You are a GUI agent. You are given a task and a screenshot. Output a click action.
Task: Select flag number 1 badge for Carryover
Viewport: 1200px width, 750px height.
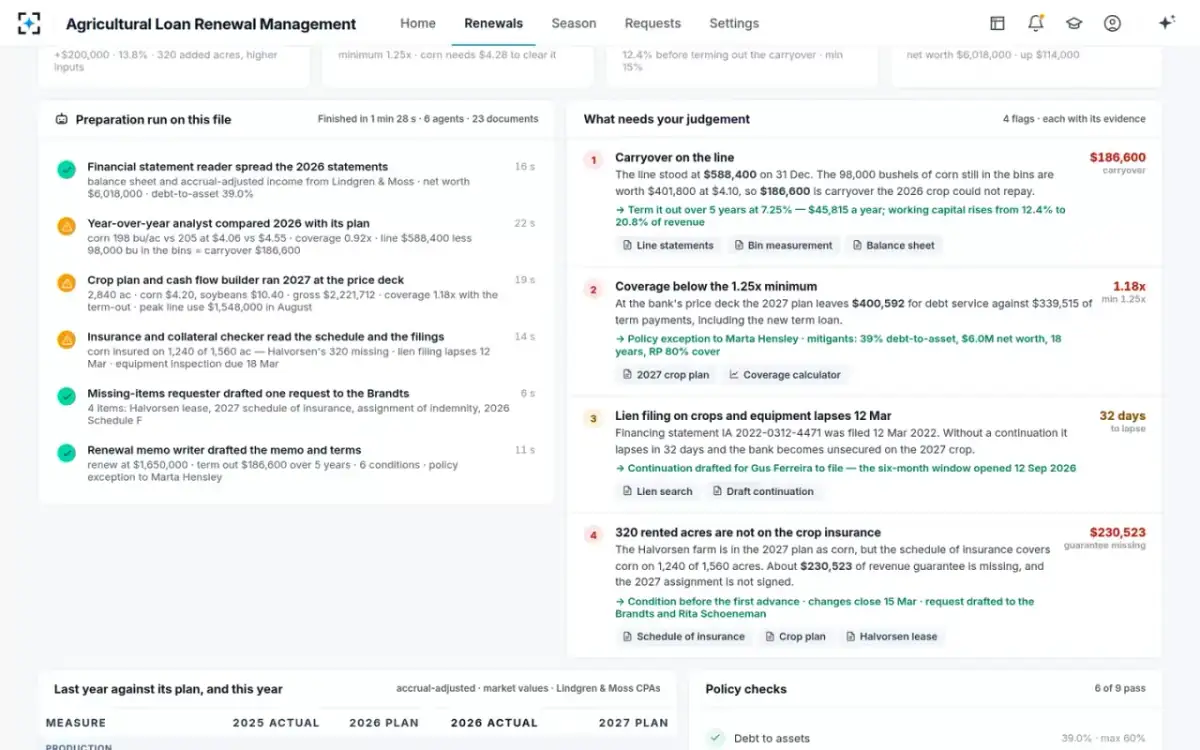tap(593, 160)
